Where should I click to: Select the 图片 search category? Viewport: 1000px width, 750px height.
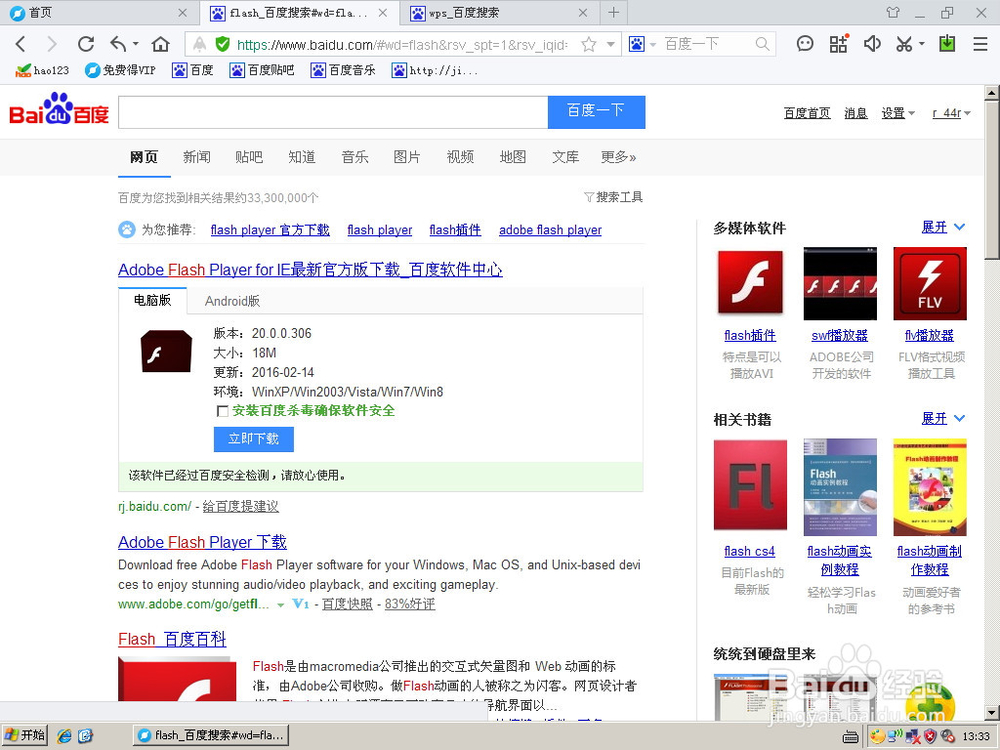click(407, 157)
